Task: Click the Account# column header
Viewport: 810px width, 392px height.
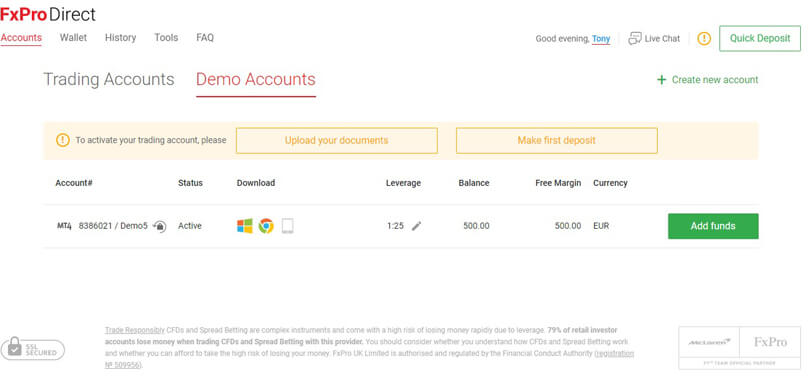Action: (x=73, y=183)
